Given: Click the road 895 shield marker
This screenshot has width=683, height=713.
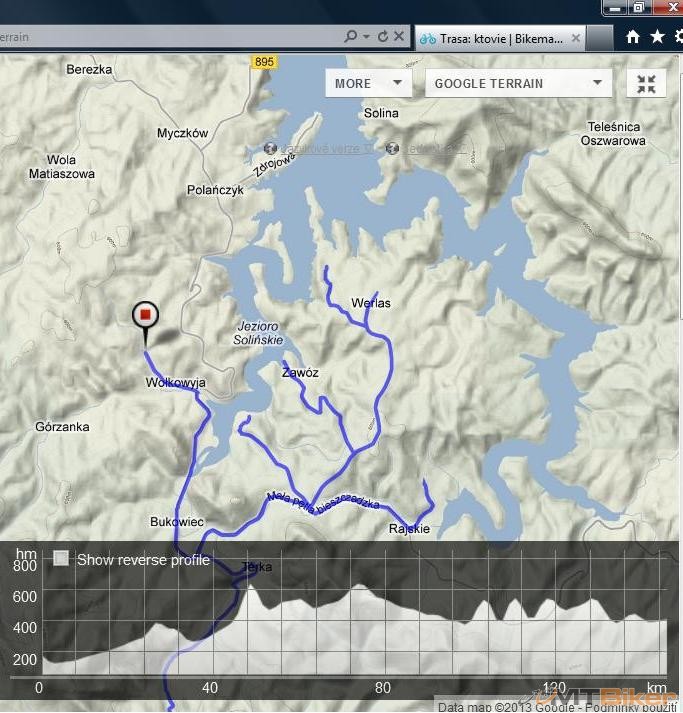Looking at the screenshot, I should click(264, 62).
